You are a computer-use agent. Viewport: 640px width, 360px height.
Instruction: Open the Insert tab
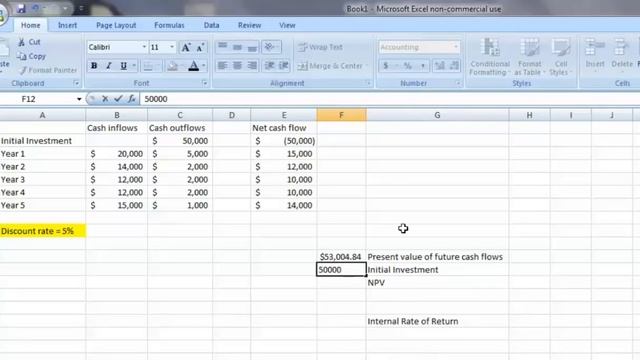coord(67,25)
